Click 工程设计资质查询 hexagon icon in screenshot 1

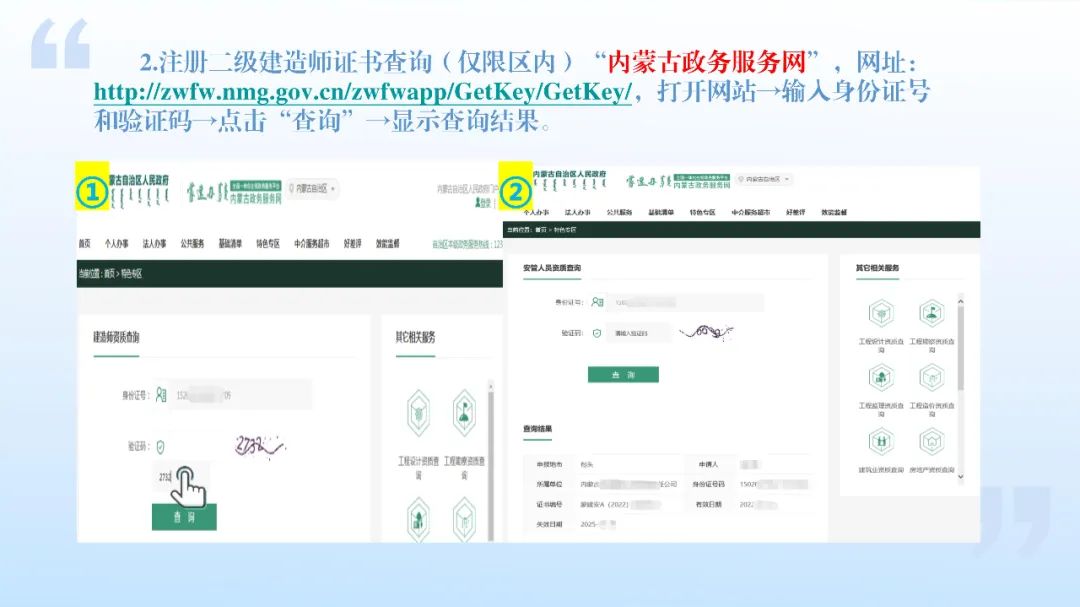(419, 413)
